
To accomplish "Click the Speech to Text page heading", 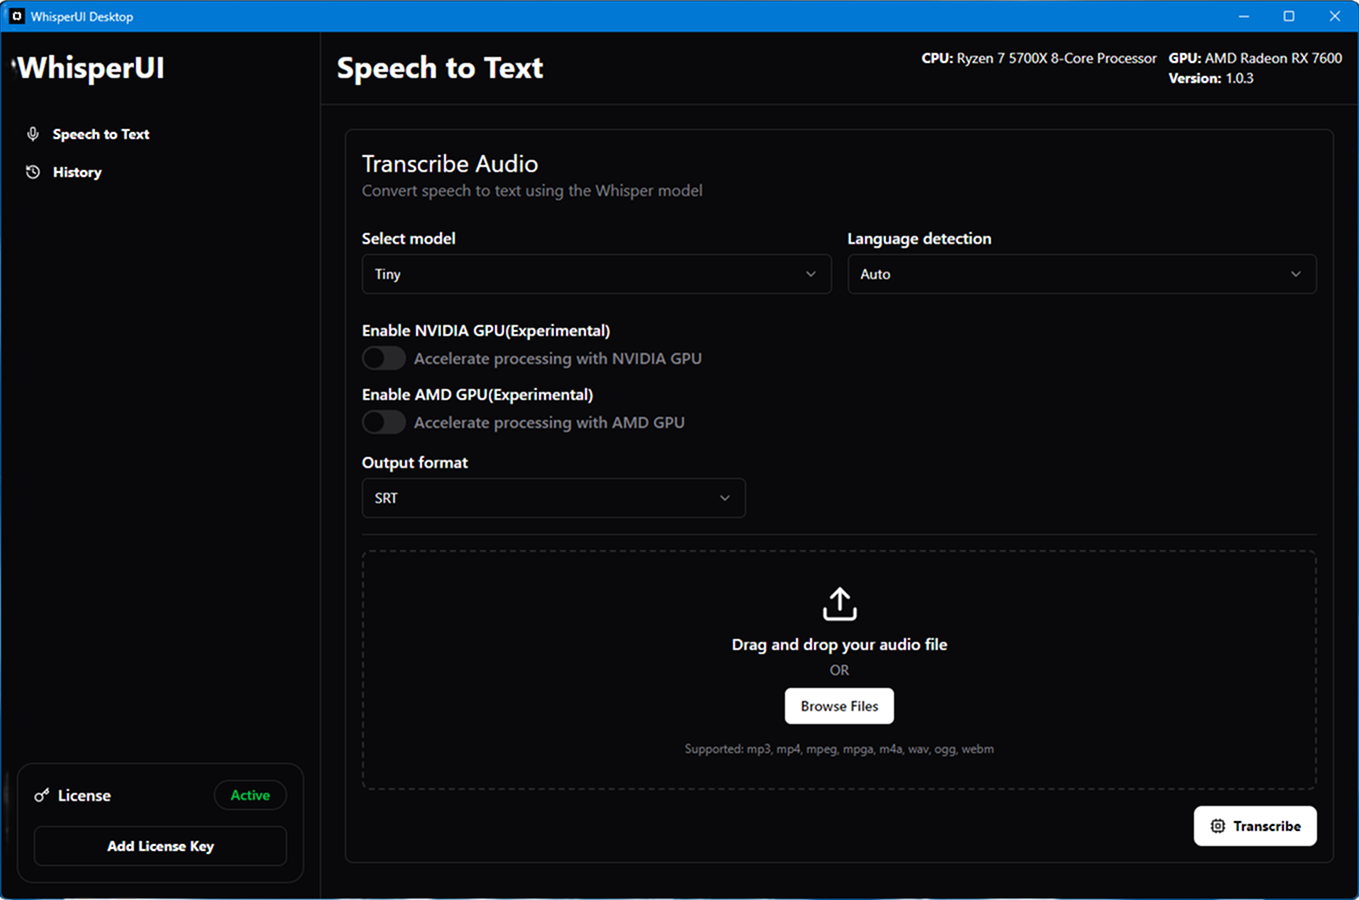I will tap(440, 68).
